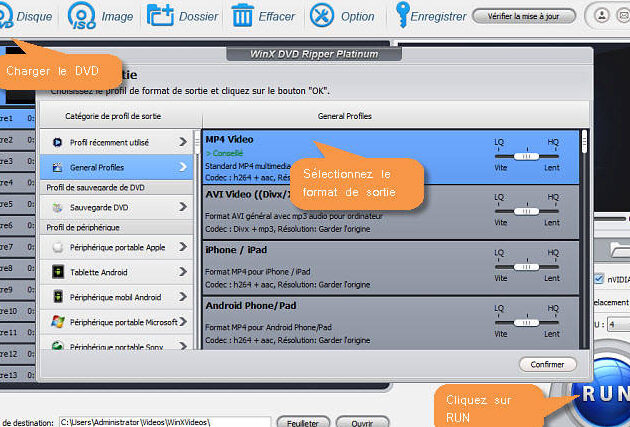Select the iPhone / iPad profile
Screen dimensions: 630x427
[391, 268]
